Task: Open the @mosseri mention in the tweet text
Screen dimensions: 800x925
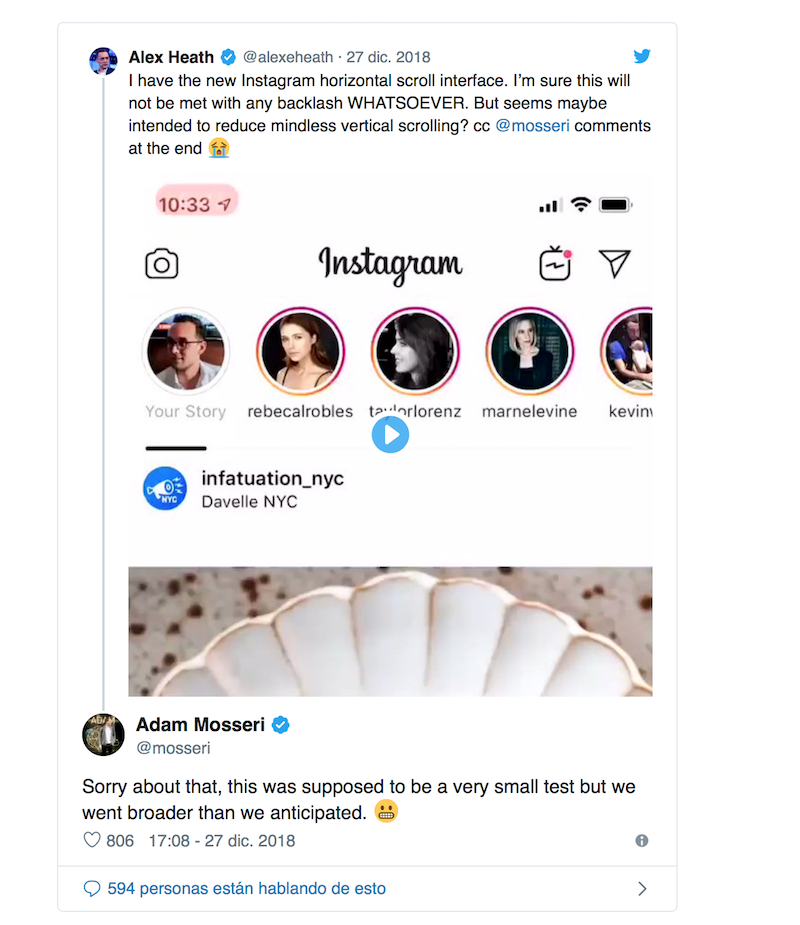Action: click(532, 125)
